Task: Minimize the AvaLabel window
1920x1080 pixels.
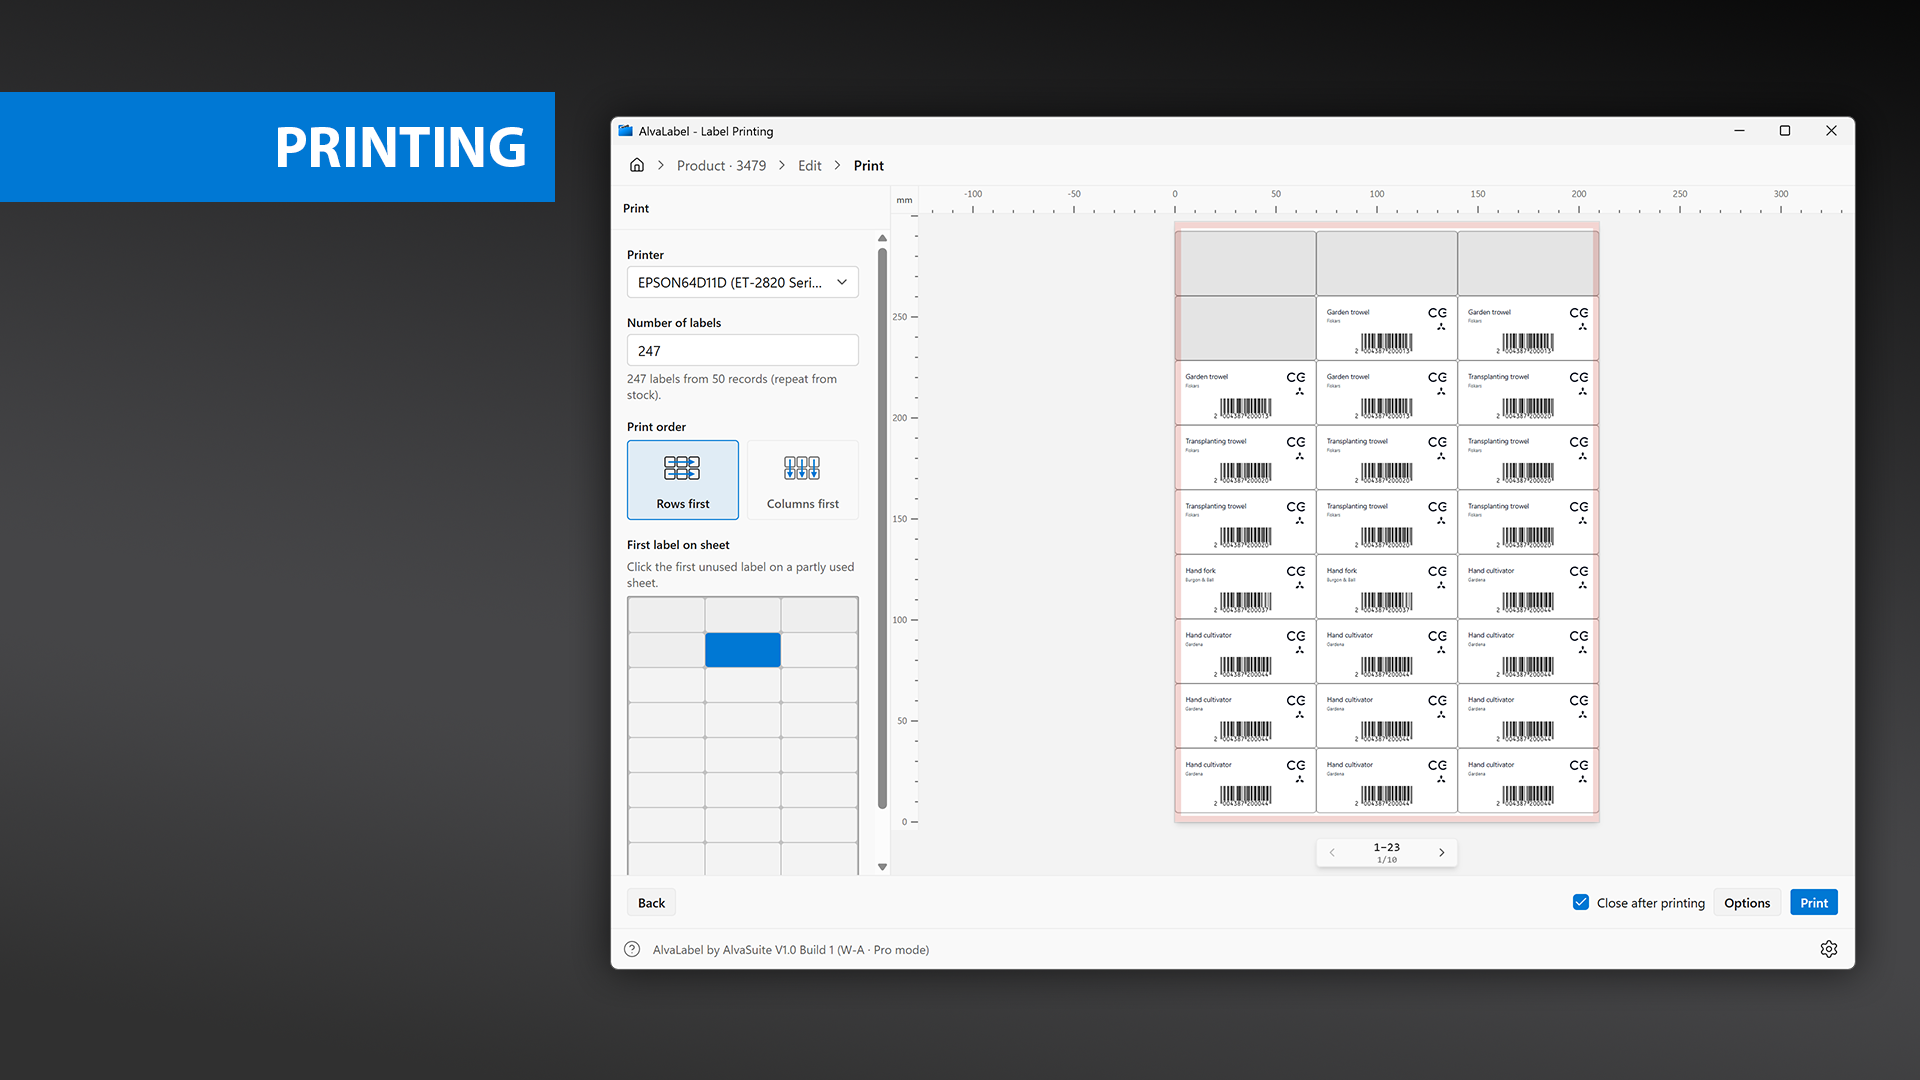Action: (x=1739, y=131)
